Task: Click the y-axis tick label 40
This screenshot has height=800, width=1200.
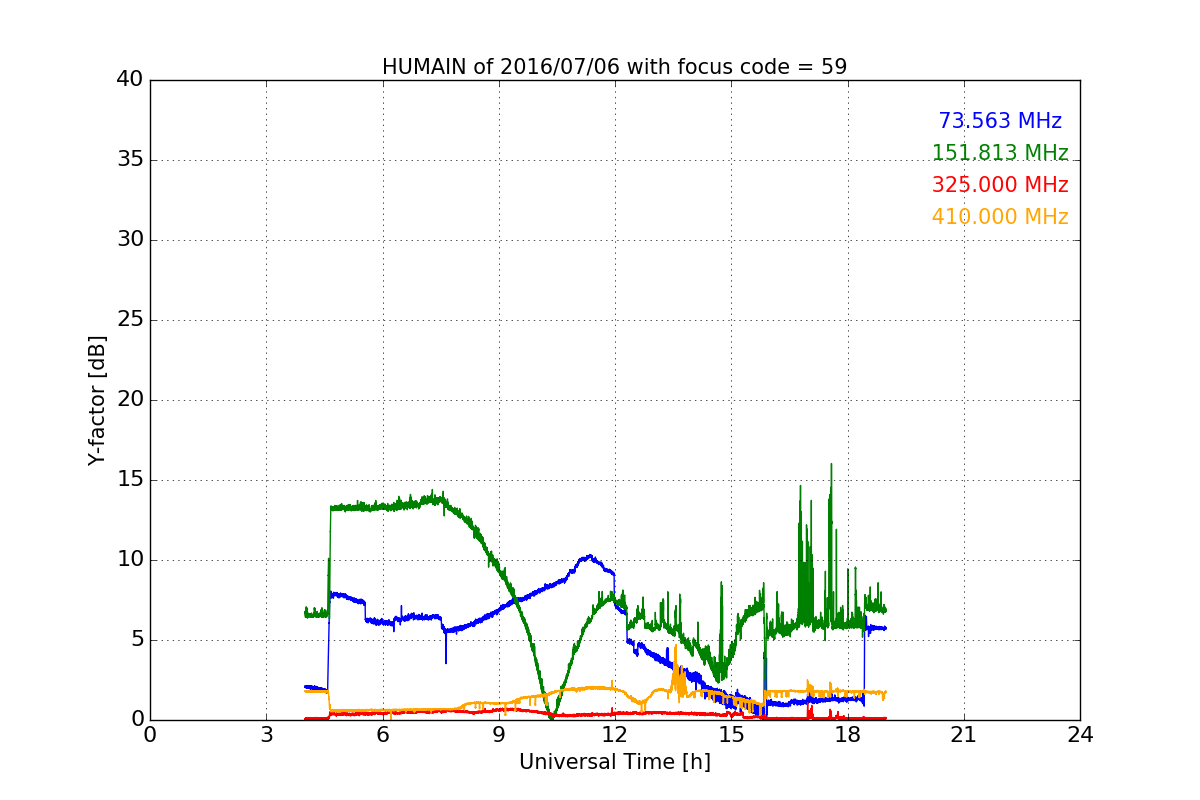Action: 130,80
